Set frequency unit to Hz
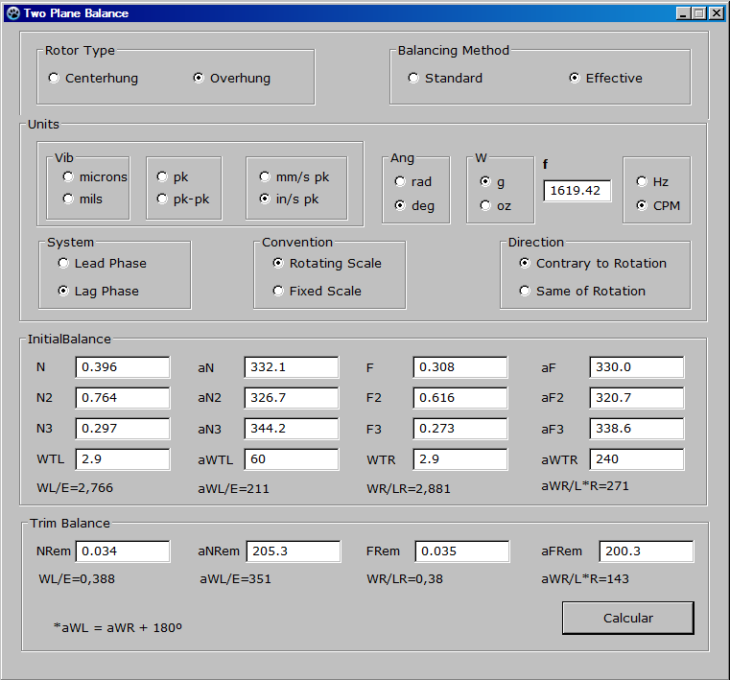Viewport: 730px width, 680px height. pyautogui.click(x=642, y=182)
